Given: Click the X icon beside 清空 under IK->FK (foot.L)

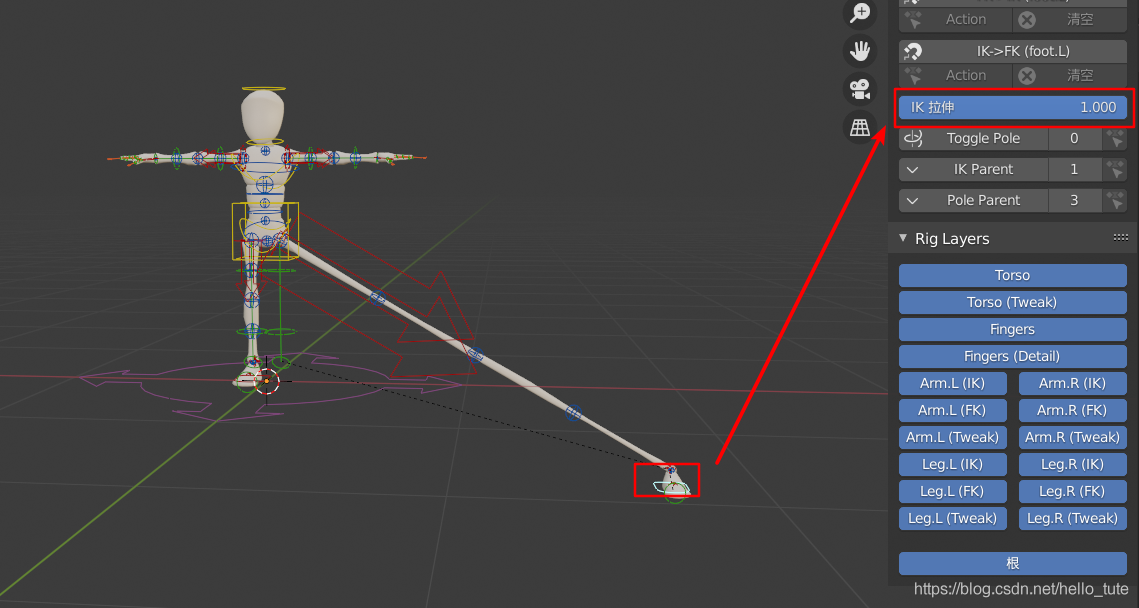Looking at the screenshot, I should pyautogui.click(x=1026, y=76).
